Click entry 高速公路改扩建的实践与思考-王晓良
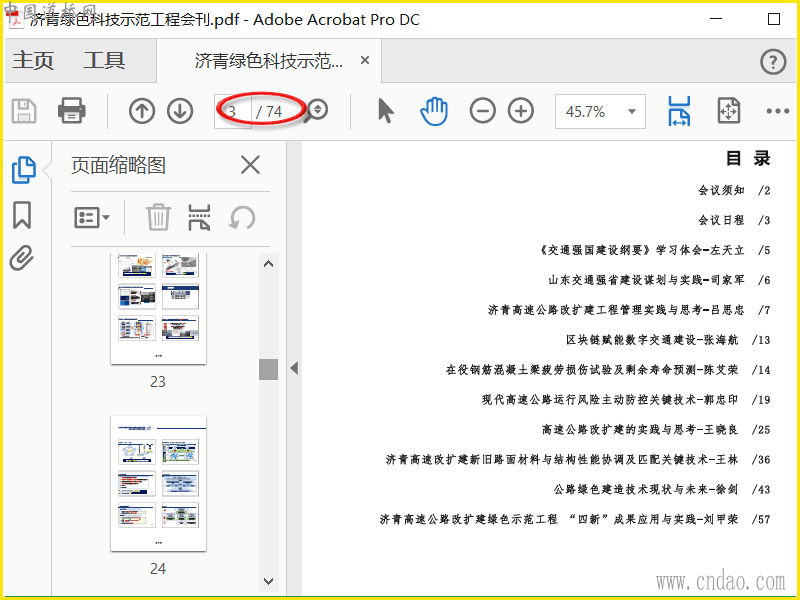The width and height of the screenshot is (800, 600). pyautogui.click(x=640, y=430)
